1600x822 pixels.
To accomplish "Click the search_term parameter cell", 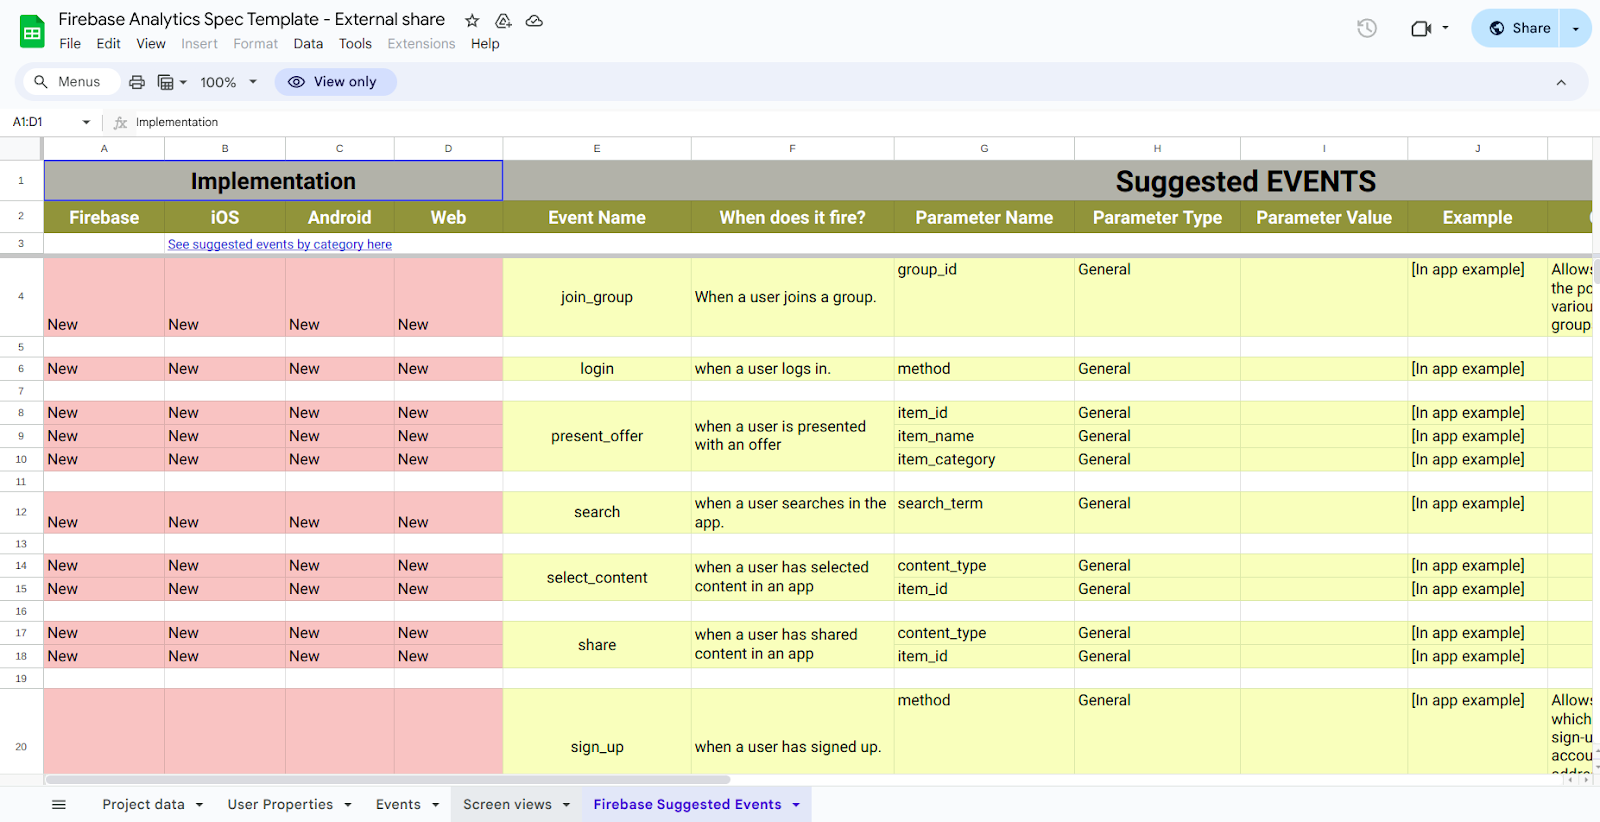I will [x=984, y=512].
